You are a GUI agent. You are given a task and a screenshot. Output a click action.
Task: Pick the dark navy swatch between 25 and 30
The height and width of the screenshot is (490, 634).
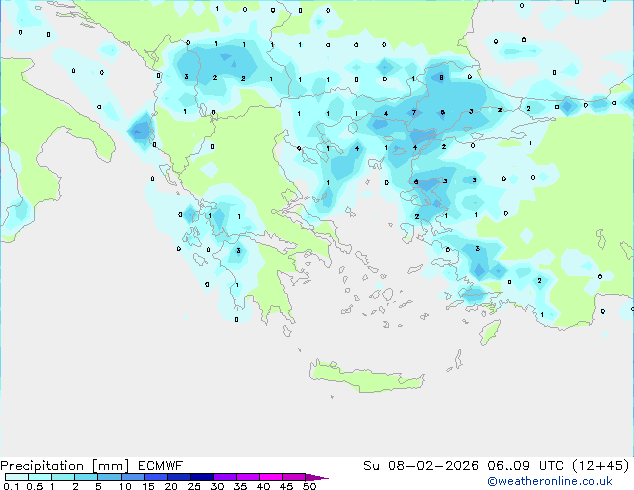point(201,477)
